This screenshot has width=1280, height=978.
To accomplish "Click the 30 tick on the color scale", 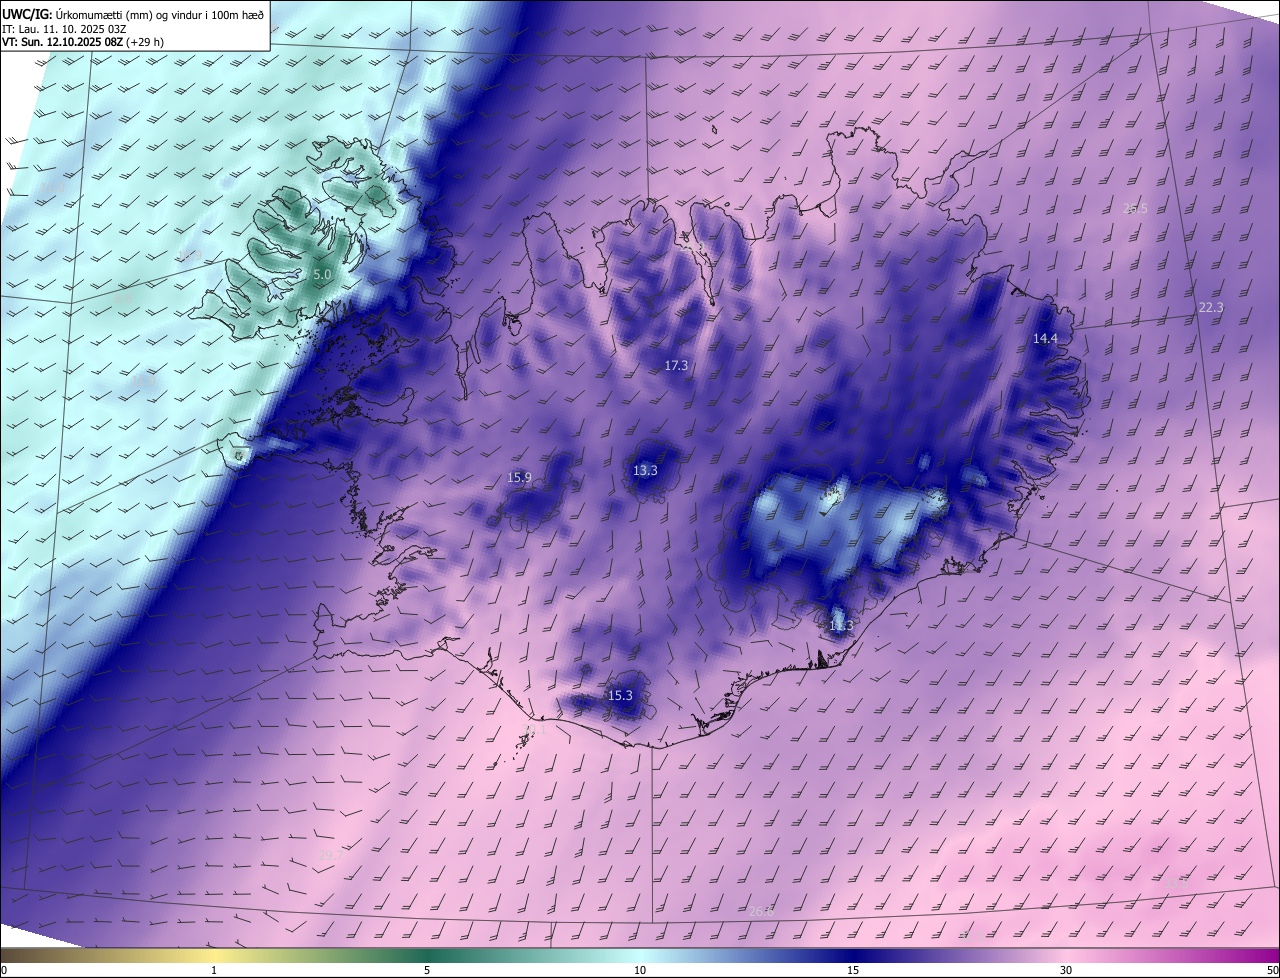I will point(1066,970).
